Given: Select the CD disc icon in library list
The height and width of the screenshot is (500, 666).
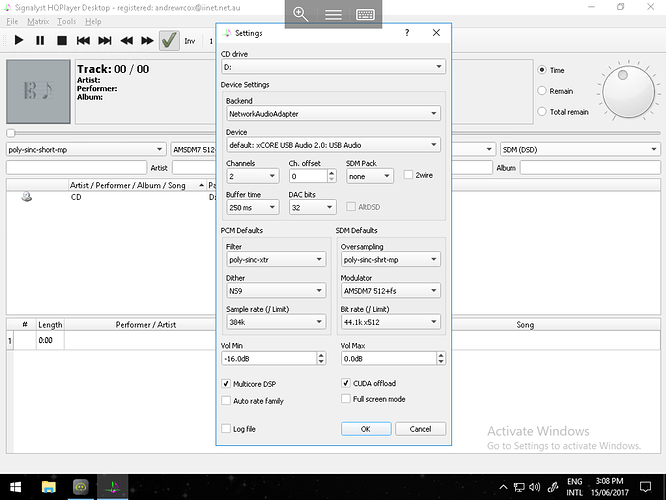Looking at the screenshot, I should tap(27, 197).
